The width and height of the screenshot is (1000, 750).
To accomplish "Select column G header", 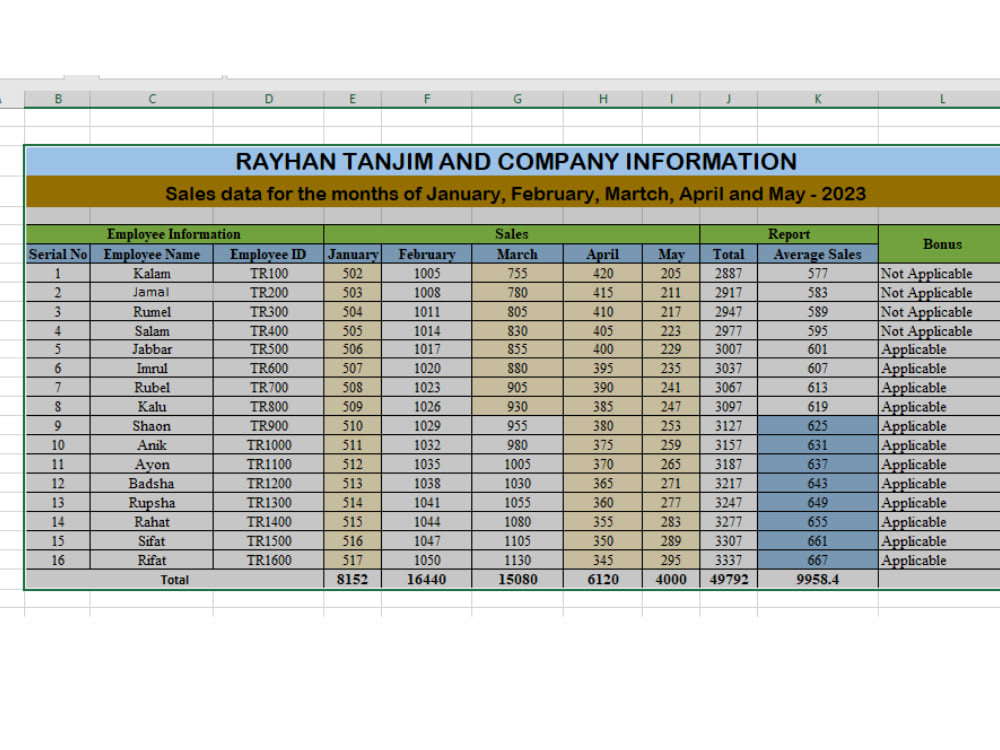I will click(517, 99).
